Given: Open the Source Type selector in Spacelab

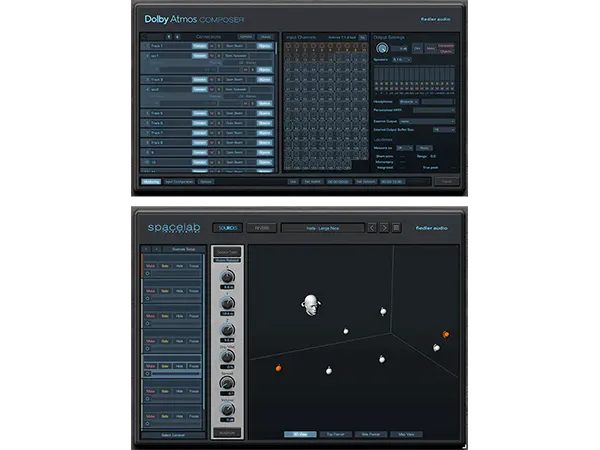Looking at the screenshot, I should [227, 252].
